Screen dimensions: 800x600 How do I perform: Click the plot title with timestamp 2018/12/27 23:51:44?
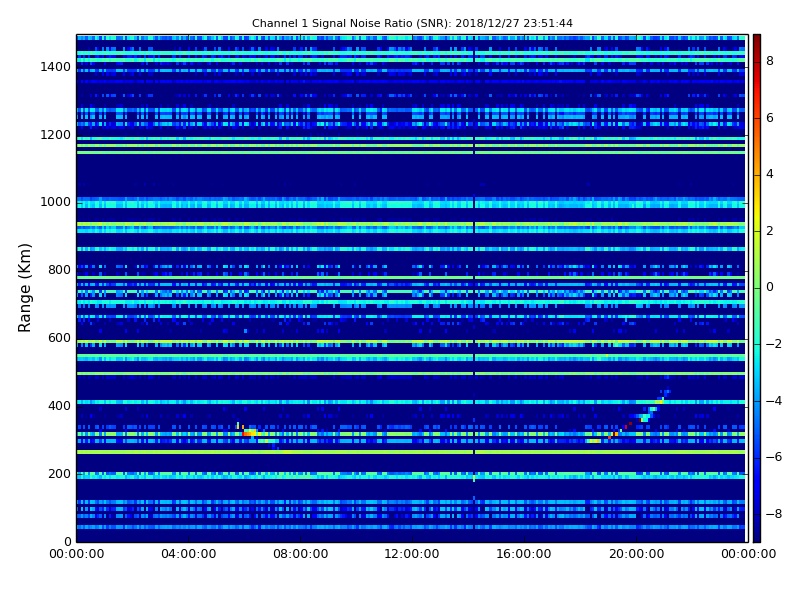pyautogui.click(x=412, y=23)
